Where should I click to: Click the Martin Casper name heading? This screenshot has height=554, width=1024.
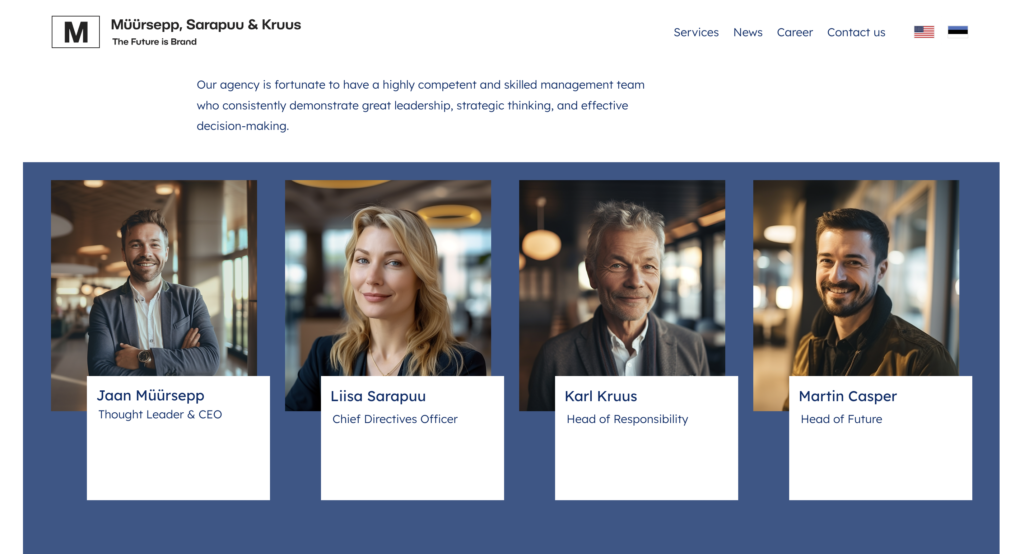[847, 396]
